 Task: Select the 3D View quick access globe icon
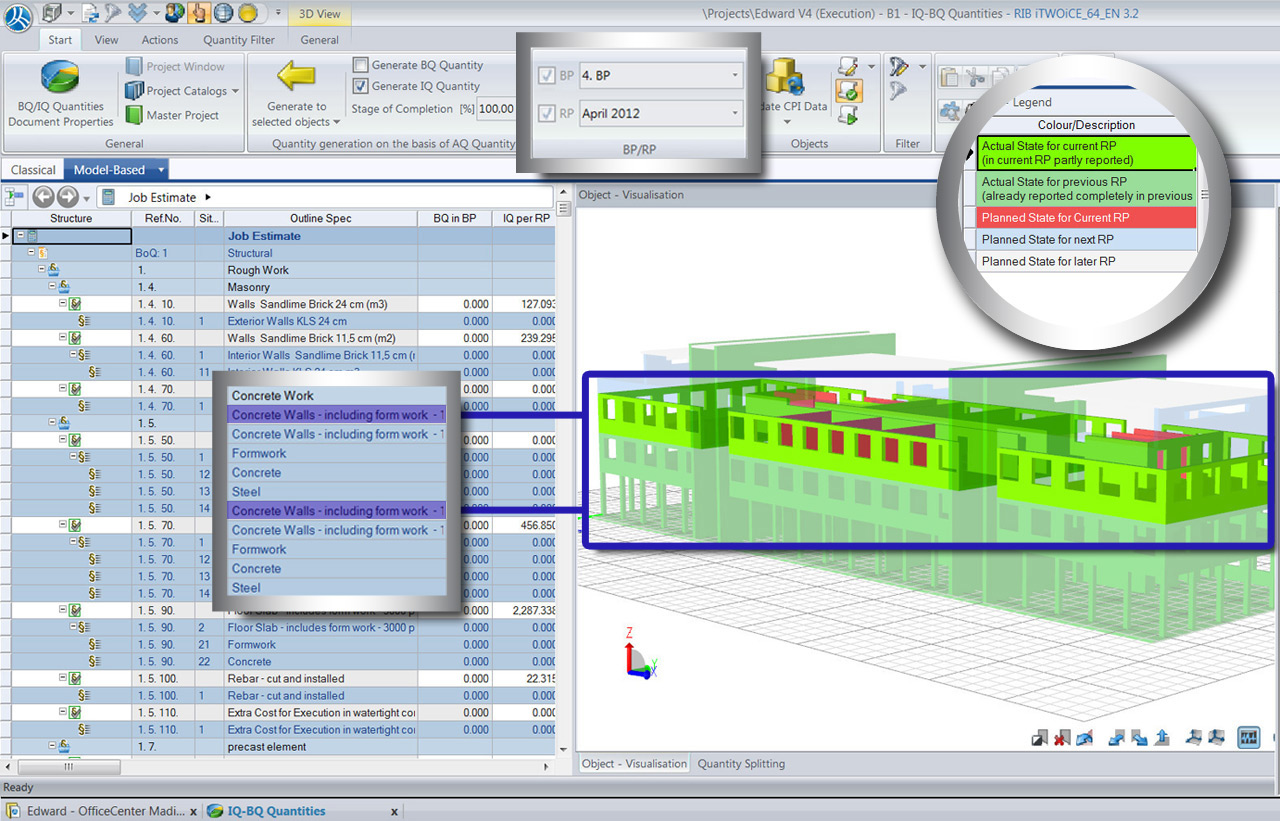coord(222,13)
